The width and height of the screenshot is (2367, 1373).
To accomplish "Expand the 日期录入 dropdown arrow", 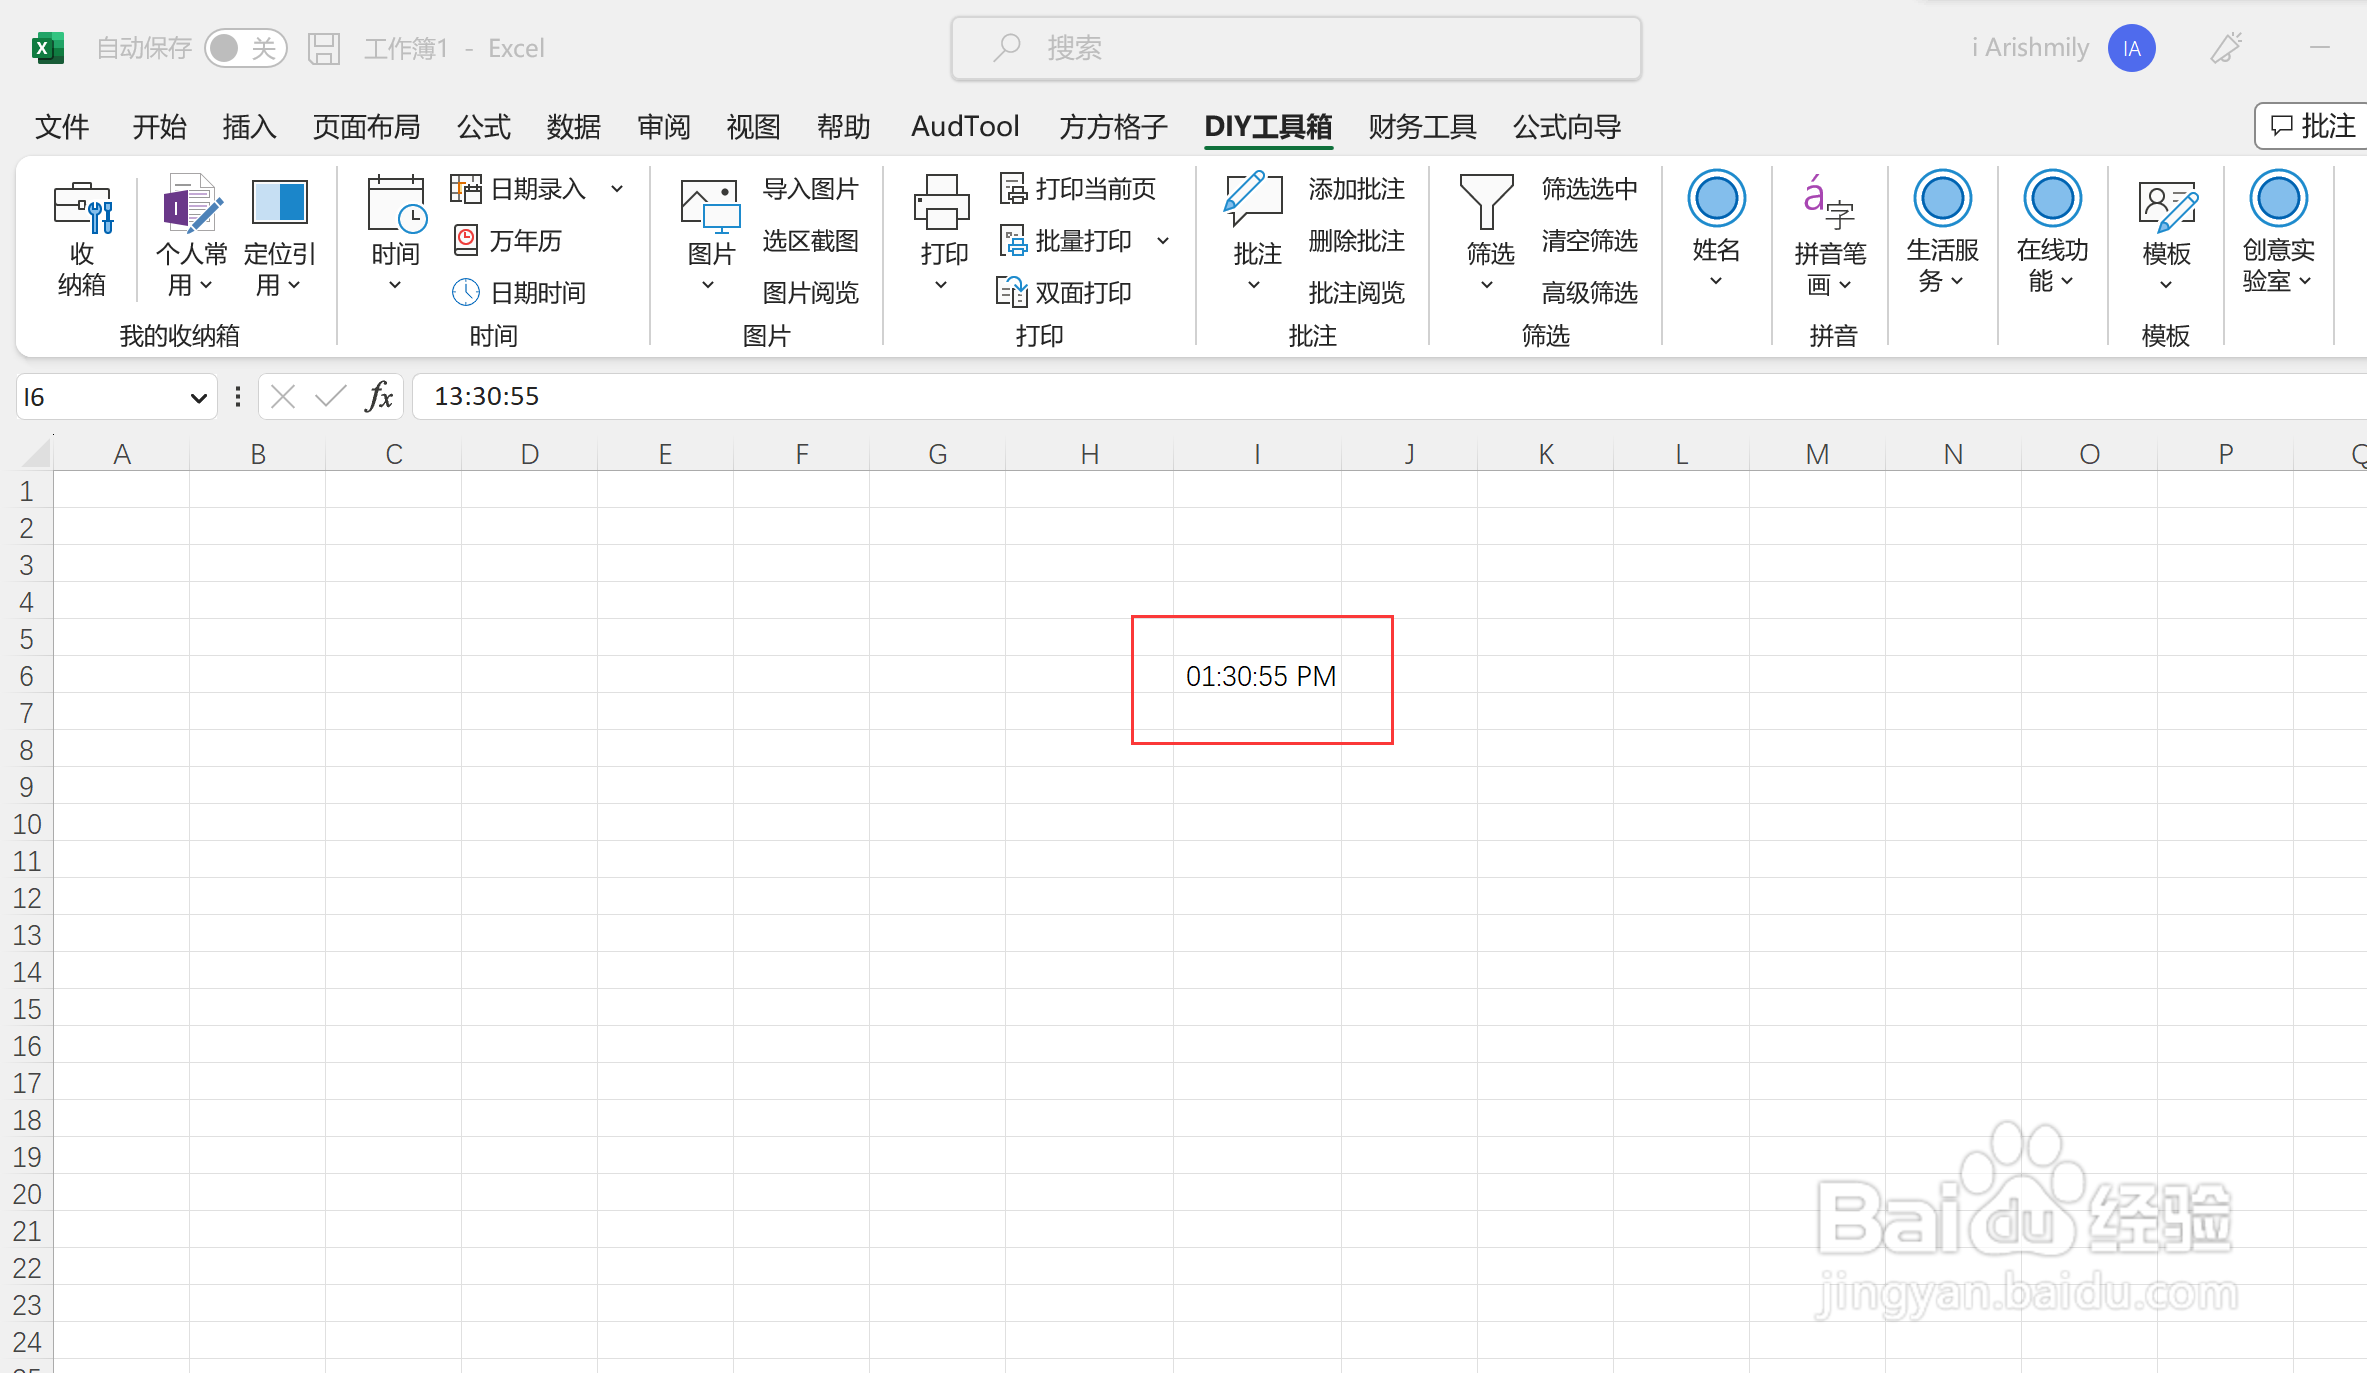I will pyautogui.click(x=617, y=188).
